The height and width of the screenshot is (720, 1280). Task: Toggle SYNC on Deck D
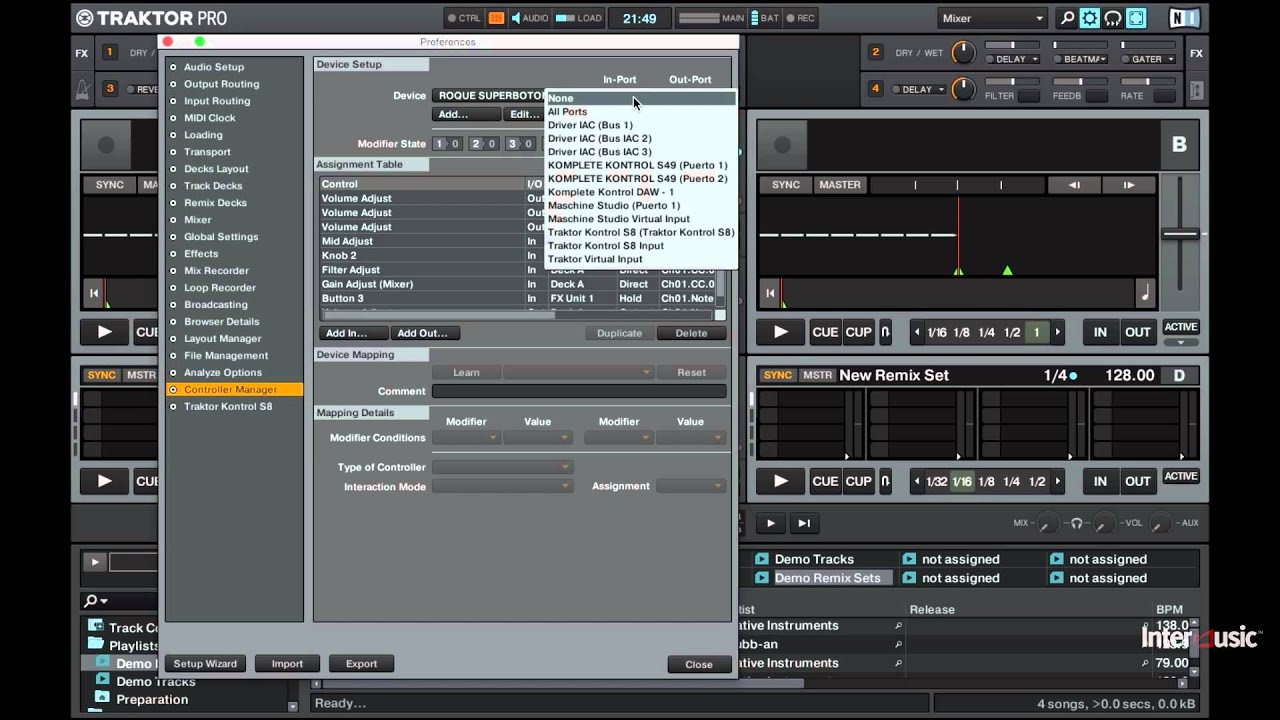pyautogui.click(x=778, y=375)
